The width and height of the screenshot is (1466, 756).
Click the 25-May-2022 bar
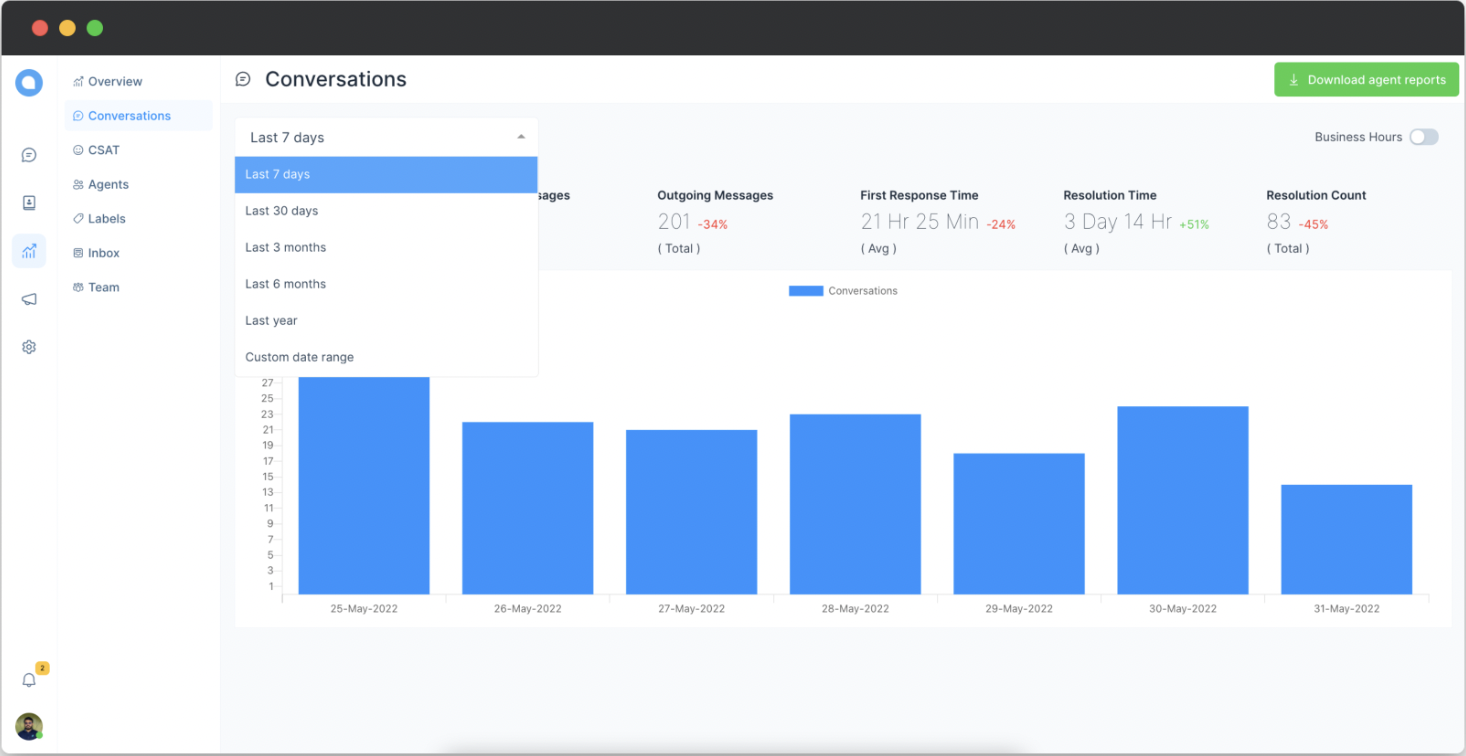tap(364, 485)
